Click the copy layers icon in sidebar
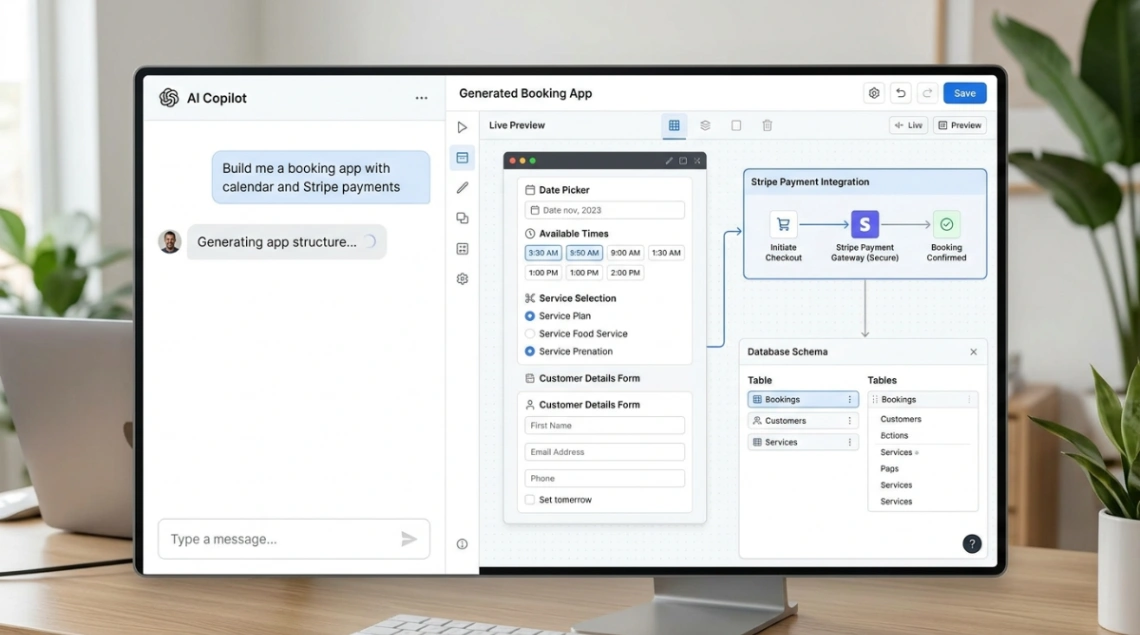 [x=462, y=218]
